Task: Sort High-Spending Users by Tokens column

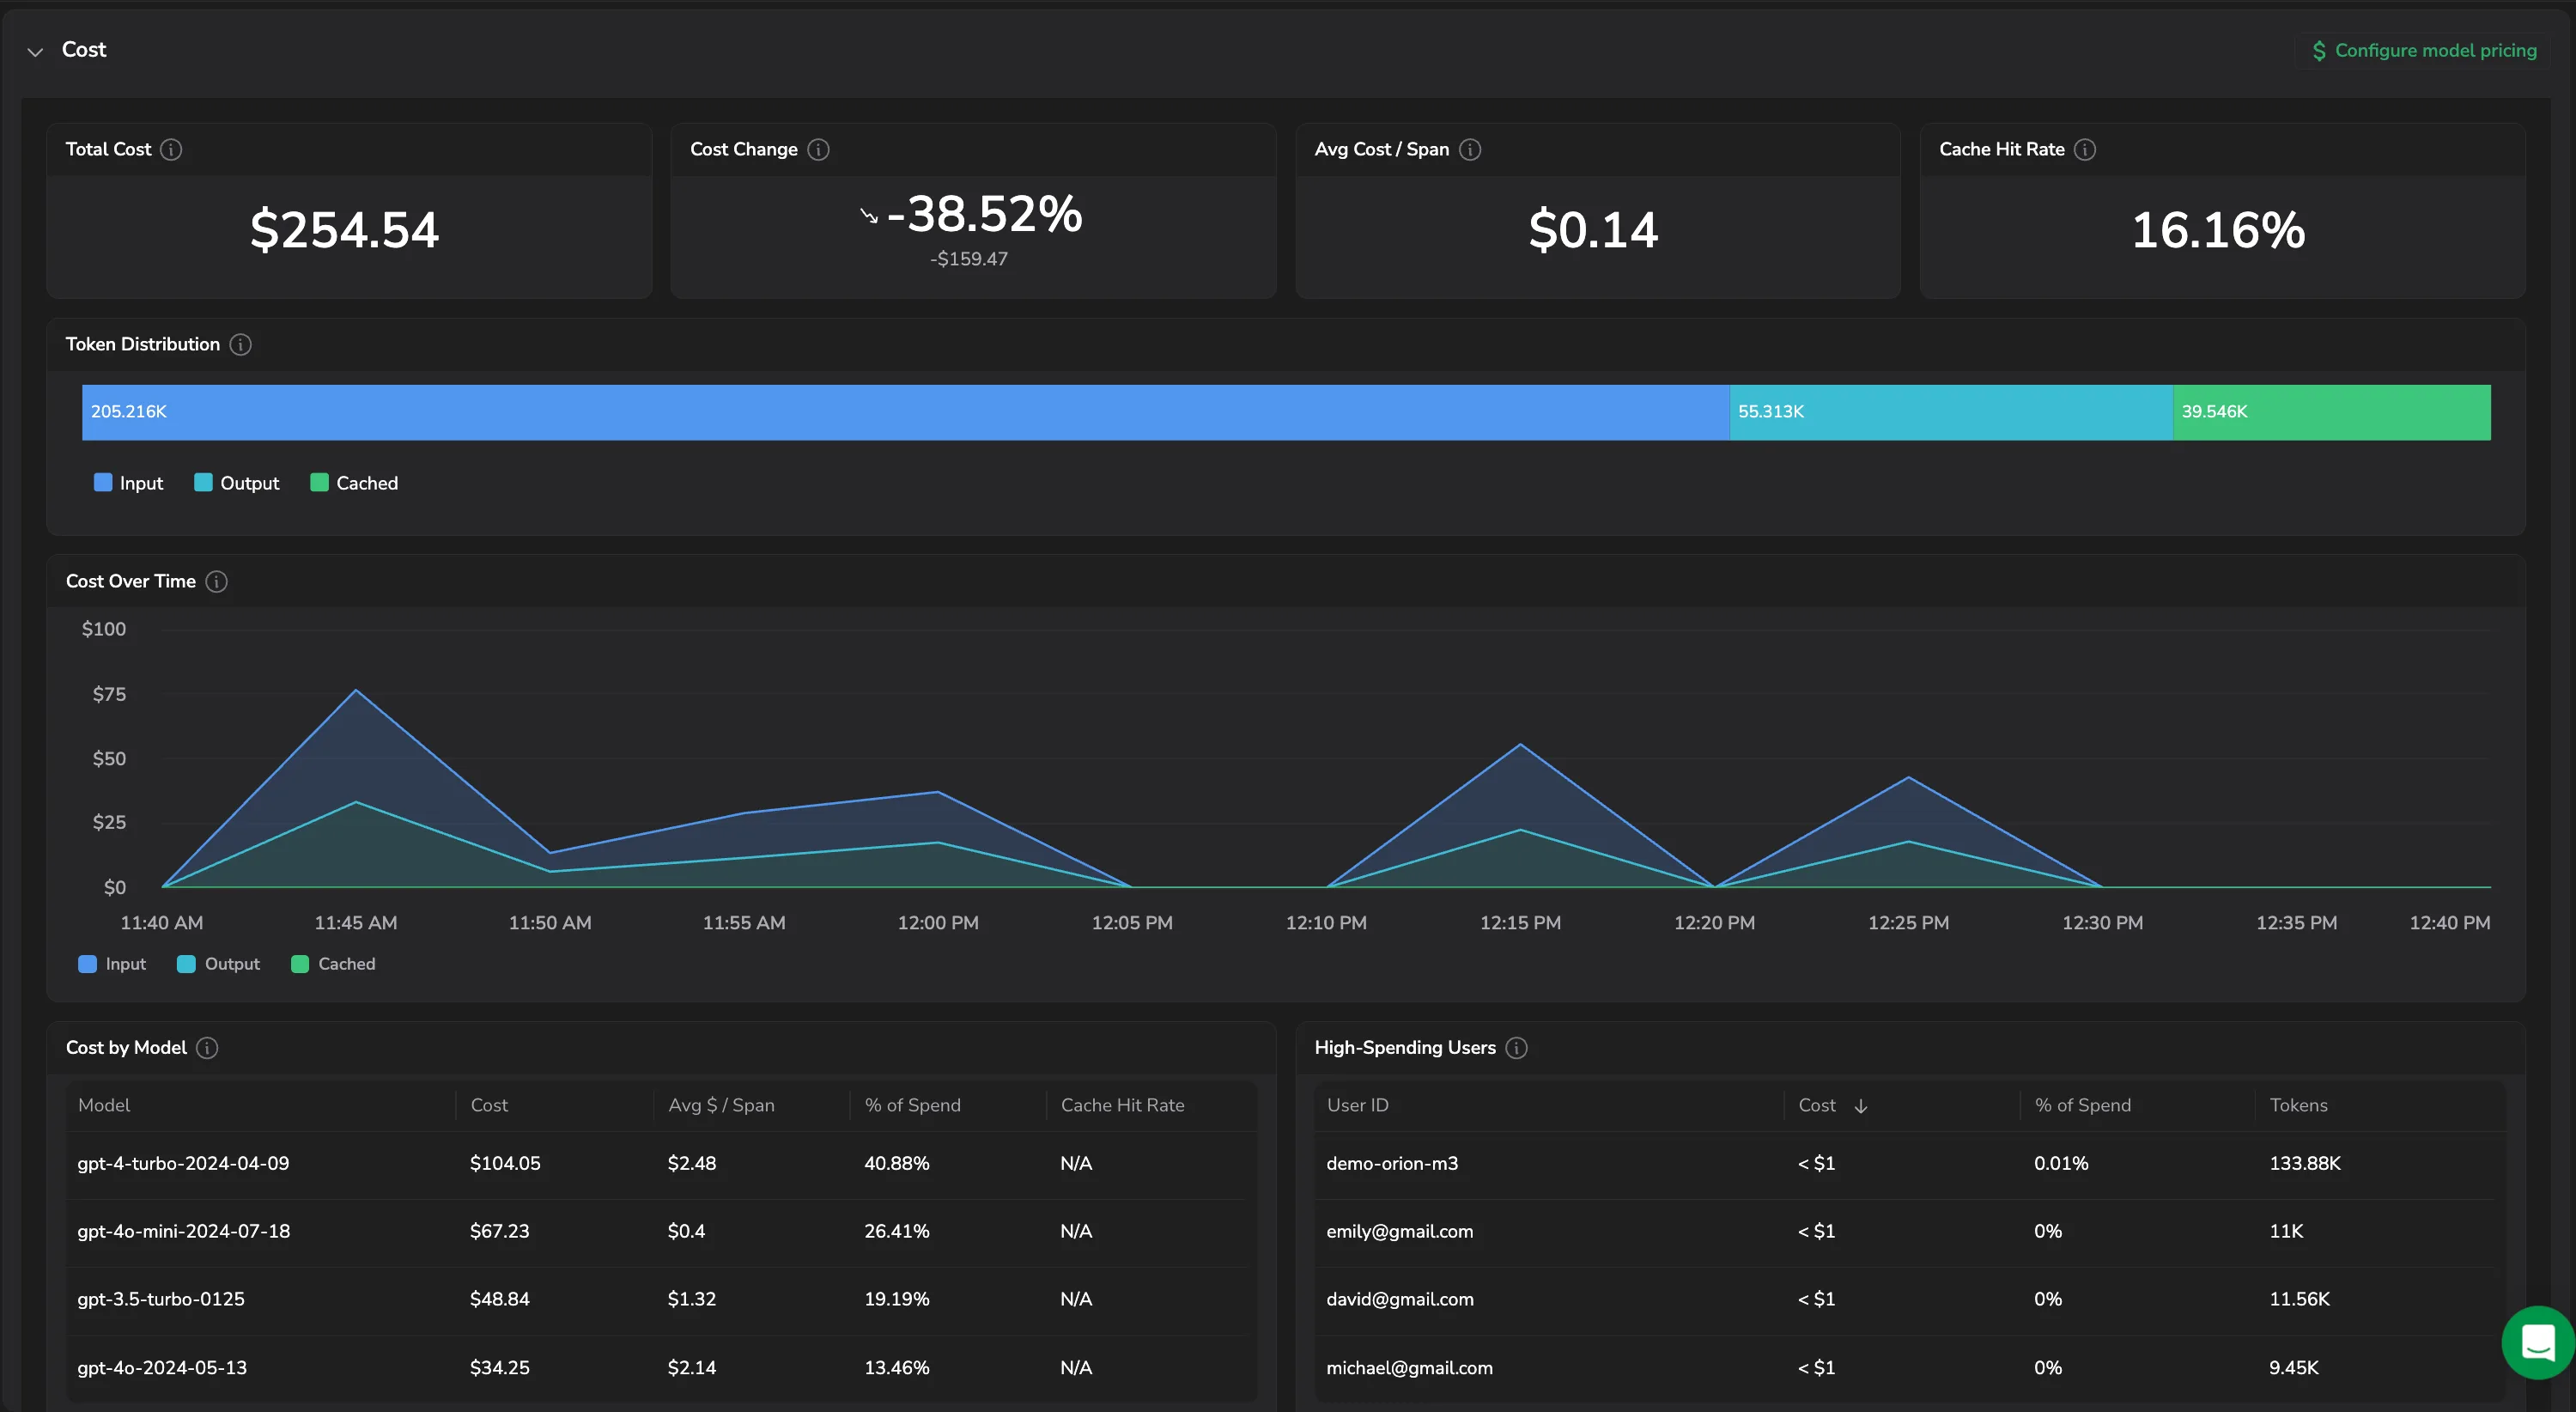Action: tap(2298, 1105)
